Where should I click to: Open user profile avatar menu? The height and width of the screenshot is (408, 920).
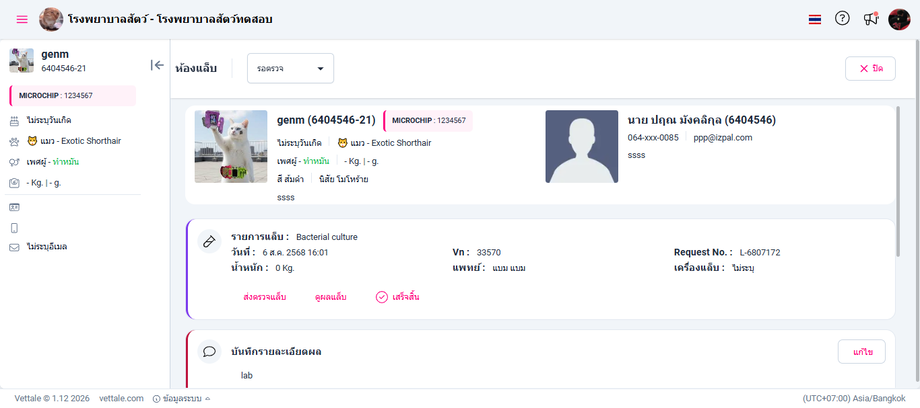pos(899,19)
